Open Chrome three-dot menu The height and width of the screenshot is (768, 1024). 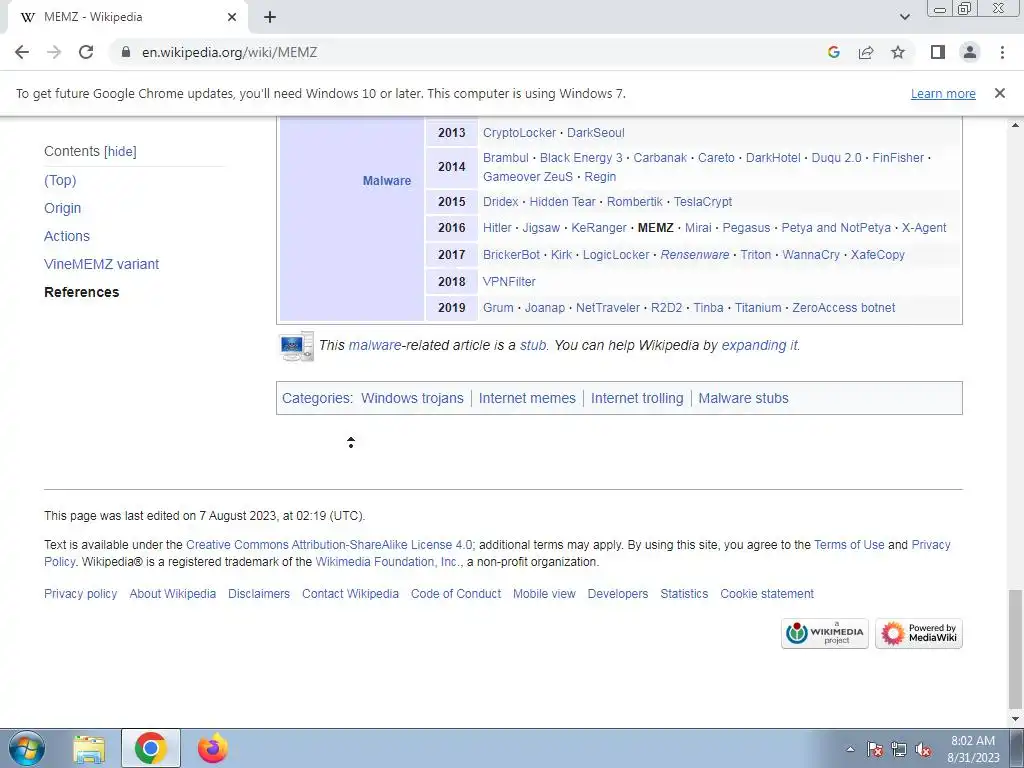[x=1002, y=52]
